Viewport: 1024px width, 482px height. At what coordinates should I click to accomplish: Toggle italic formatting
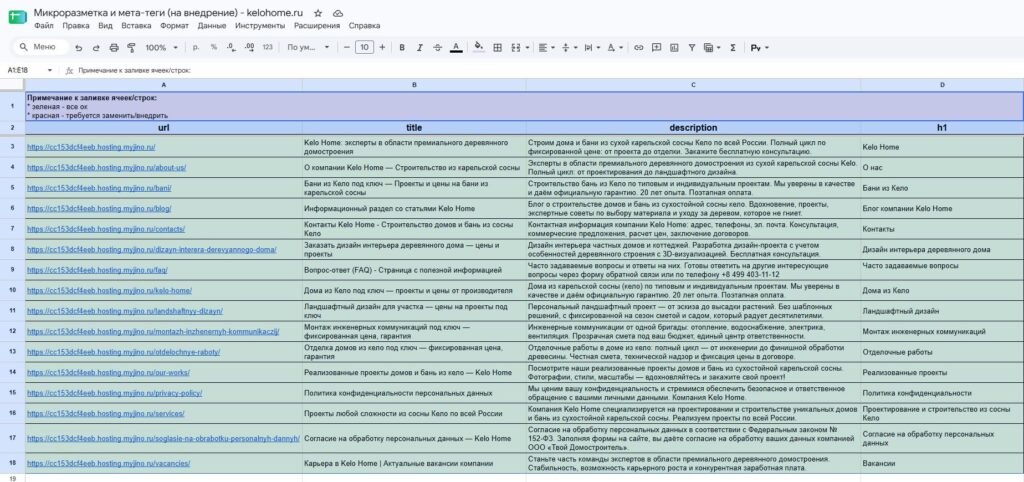[x=419, y=48]
